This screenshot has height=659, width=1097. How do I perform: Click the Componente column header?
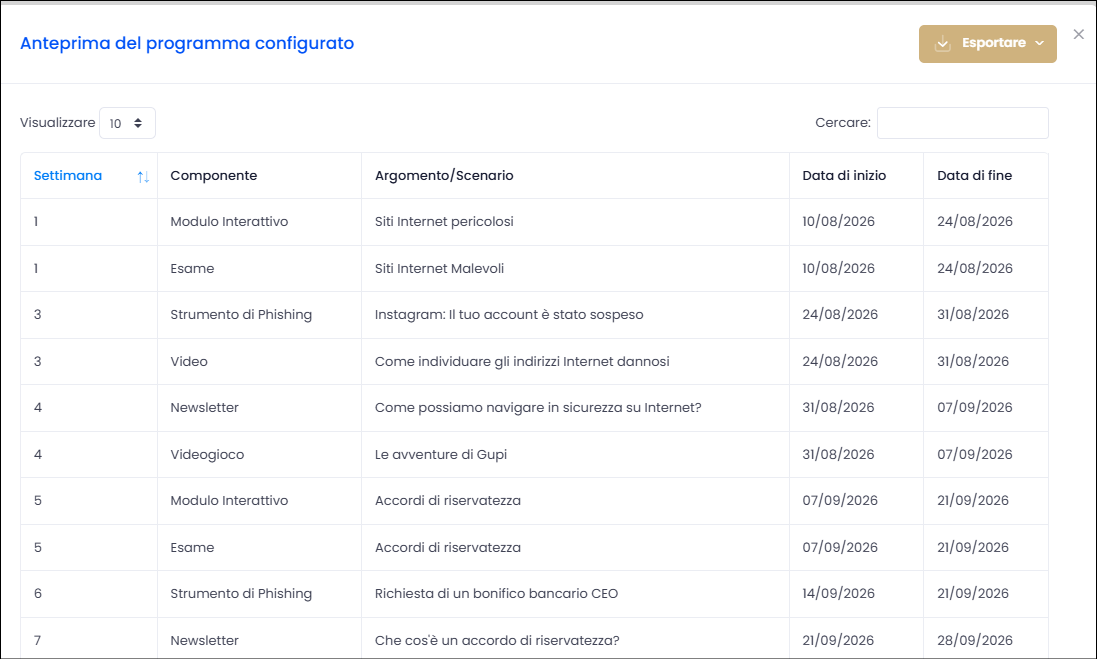[213, 176]
